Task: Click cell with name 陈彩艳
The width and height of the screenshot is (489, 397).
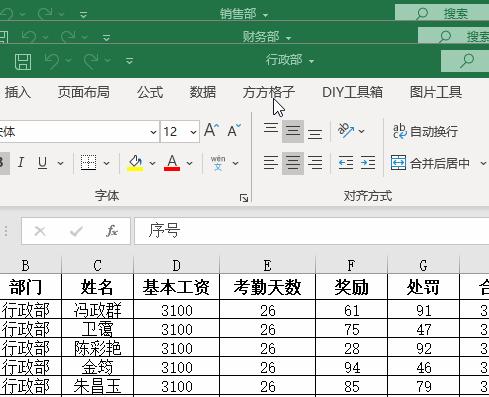Action: click(97, 348)
